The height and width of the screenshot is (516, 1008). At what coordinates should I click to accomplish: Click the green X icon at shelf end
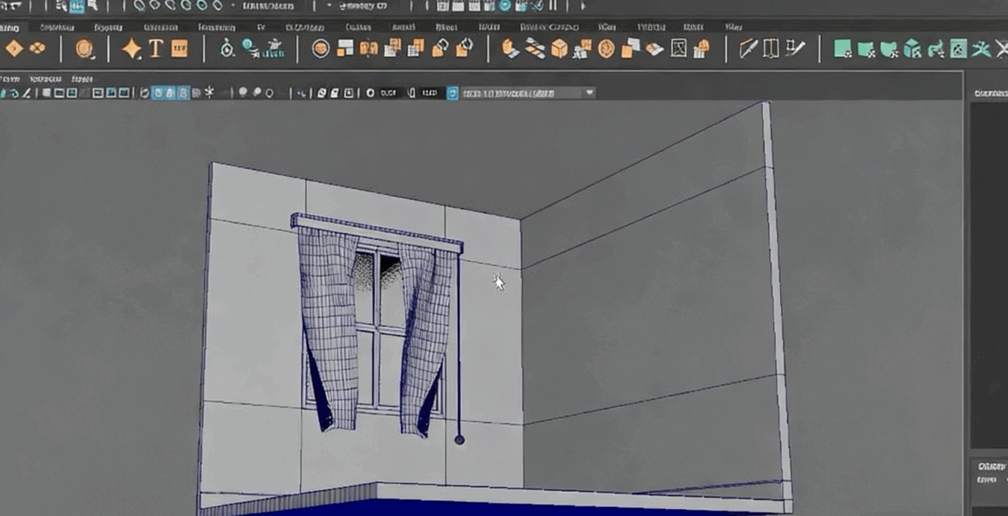pos(982,48)
